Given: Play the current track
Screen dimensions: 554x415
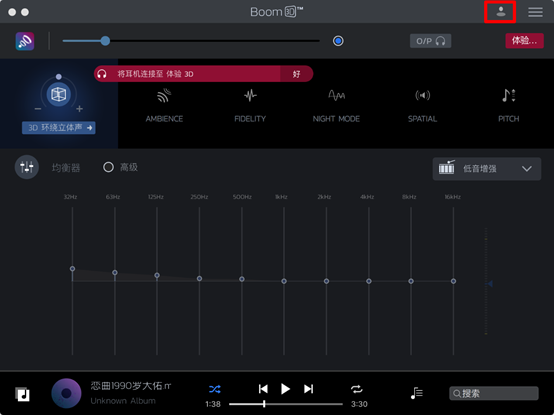Looking at the screenshot, I should coord(285,389).
